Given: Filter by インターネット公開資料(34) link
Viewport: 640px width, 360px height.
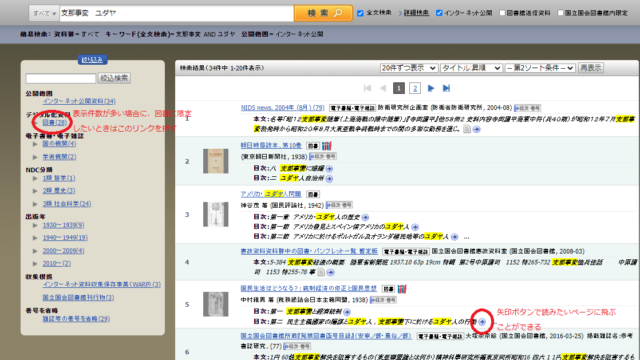Looking at the screenshot, I should point(79,101).
